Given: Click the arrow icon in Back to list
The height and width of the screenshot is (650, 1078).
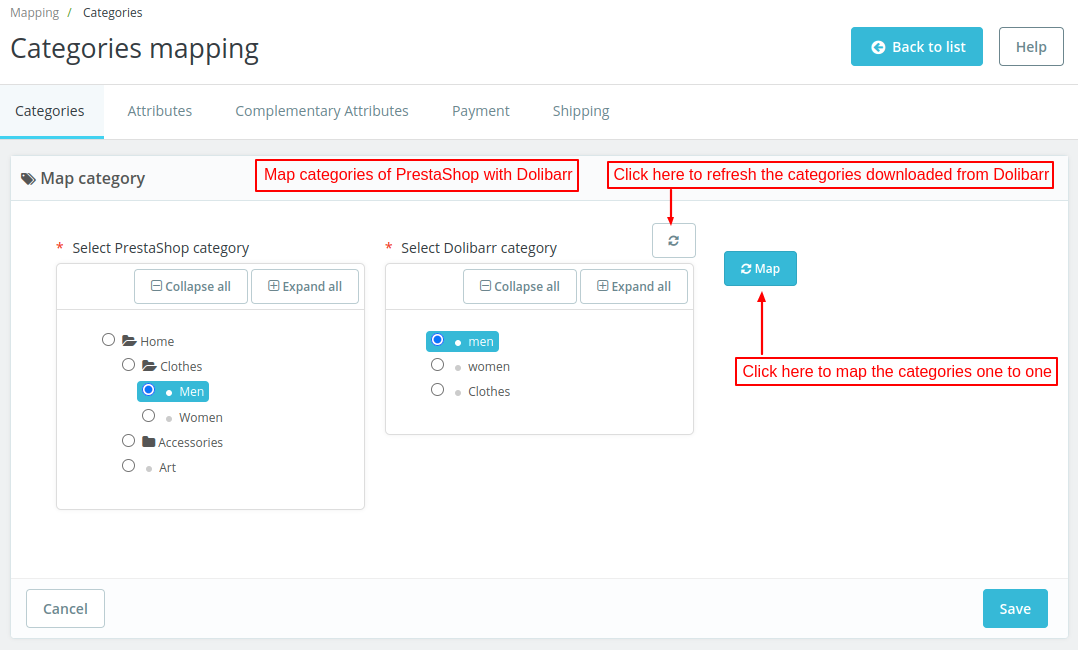Looking at the screenshot, I should point(878,47).
